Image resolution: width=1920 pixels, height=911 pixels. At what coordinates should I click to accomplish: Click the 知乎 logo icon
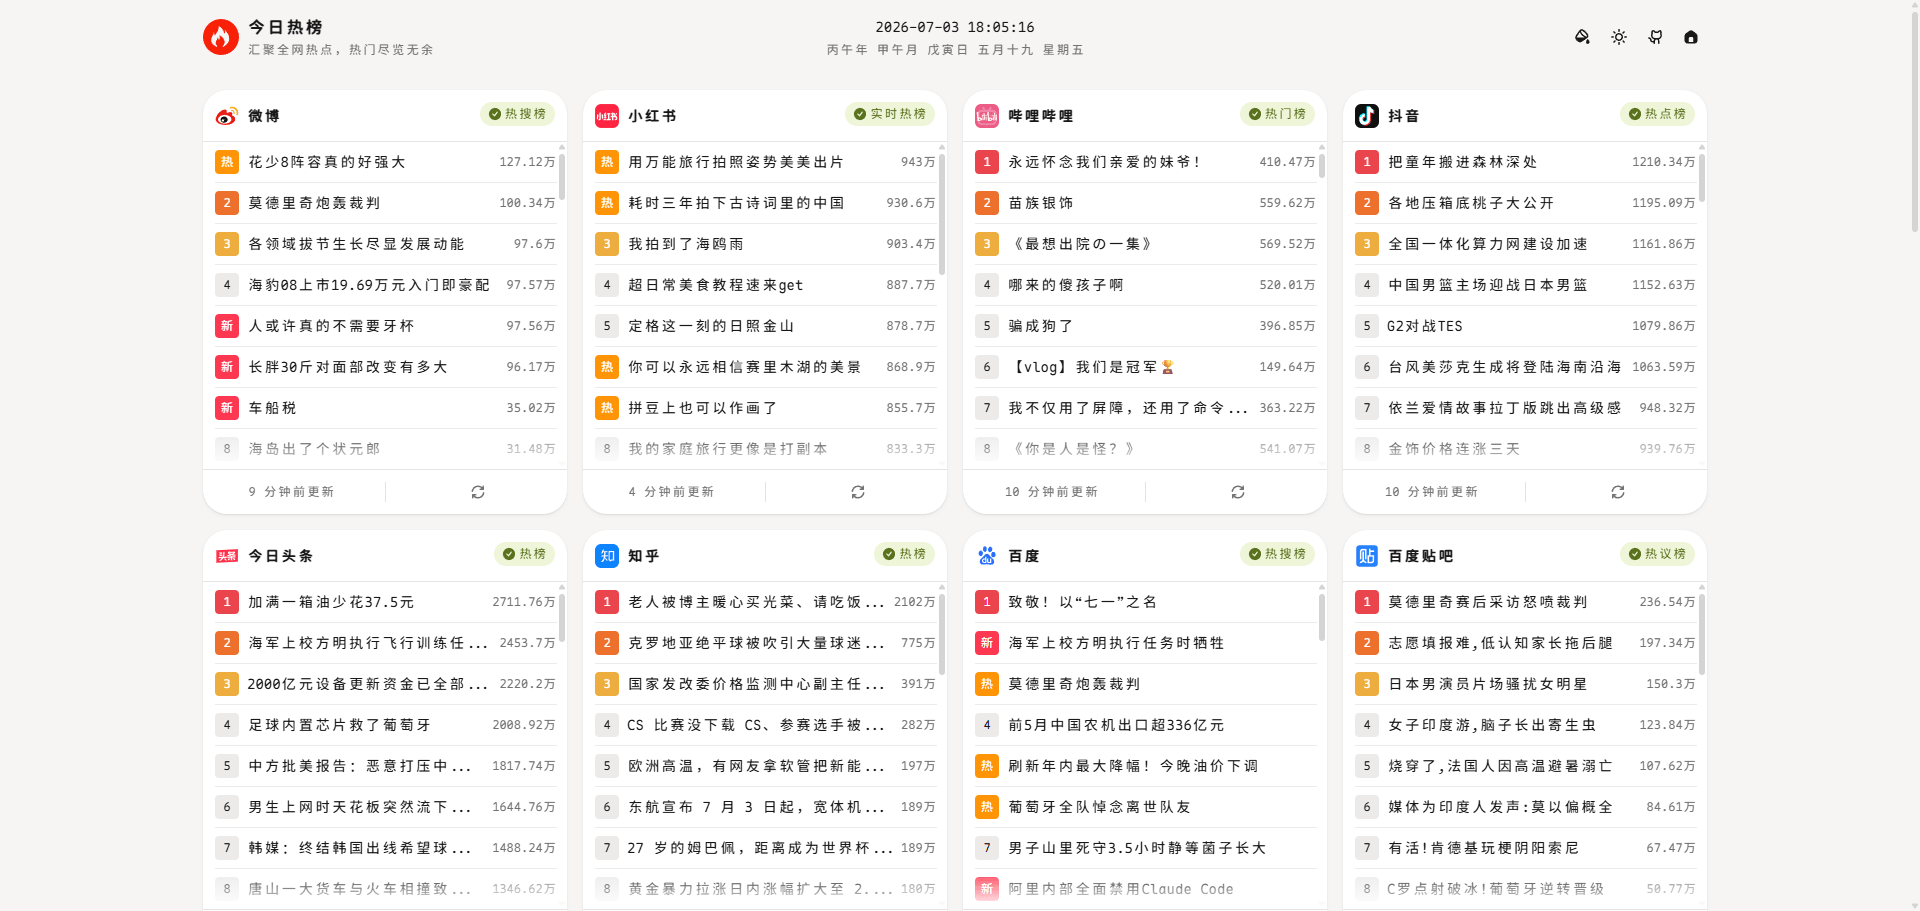607,556
